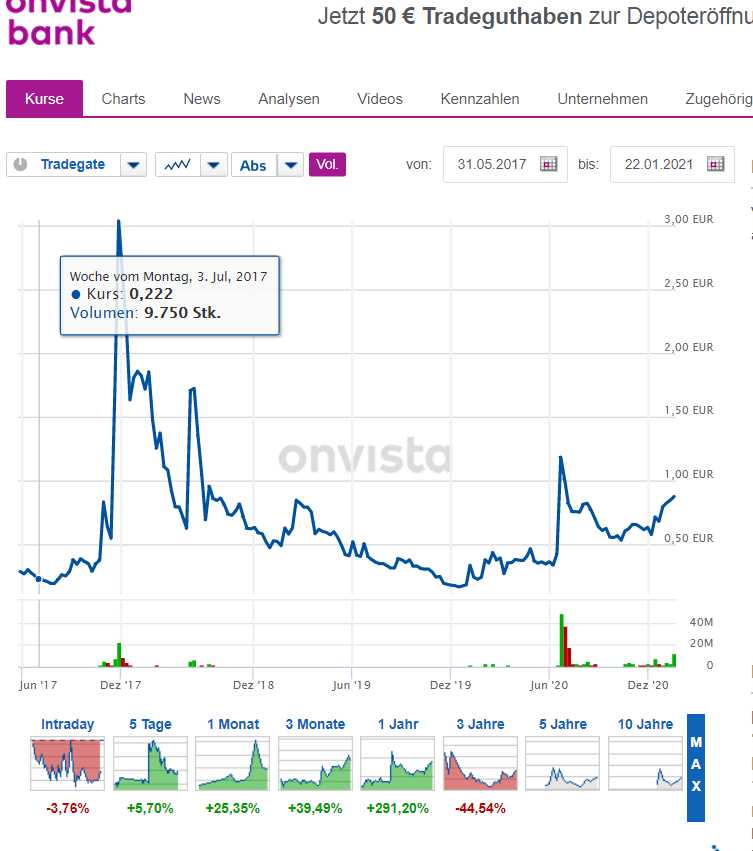The image size is (753, 851).
Task: Expand the Abs dropdown arrow
Action: click(x=290, y=165)
